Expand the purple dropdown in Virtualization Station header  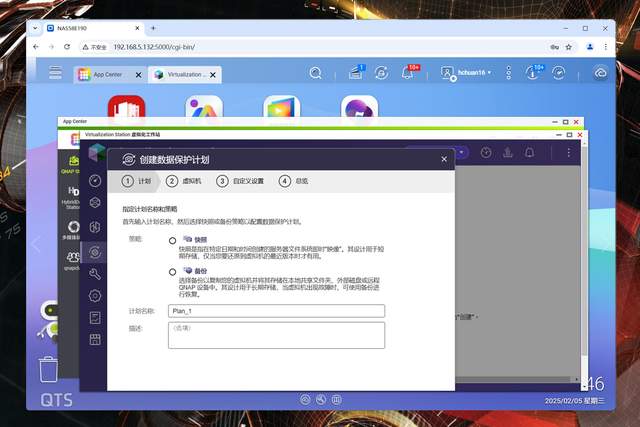pos(462,153)
